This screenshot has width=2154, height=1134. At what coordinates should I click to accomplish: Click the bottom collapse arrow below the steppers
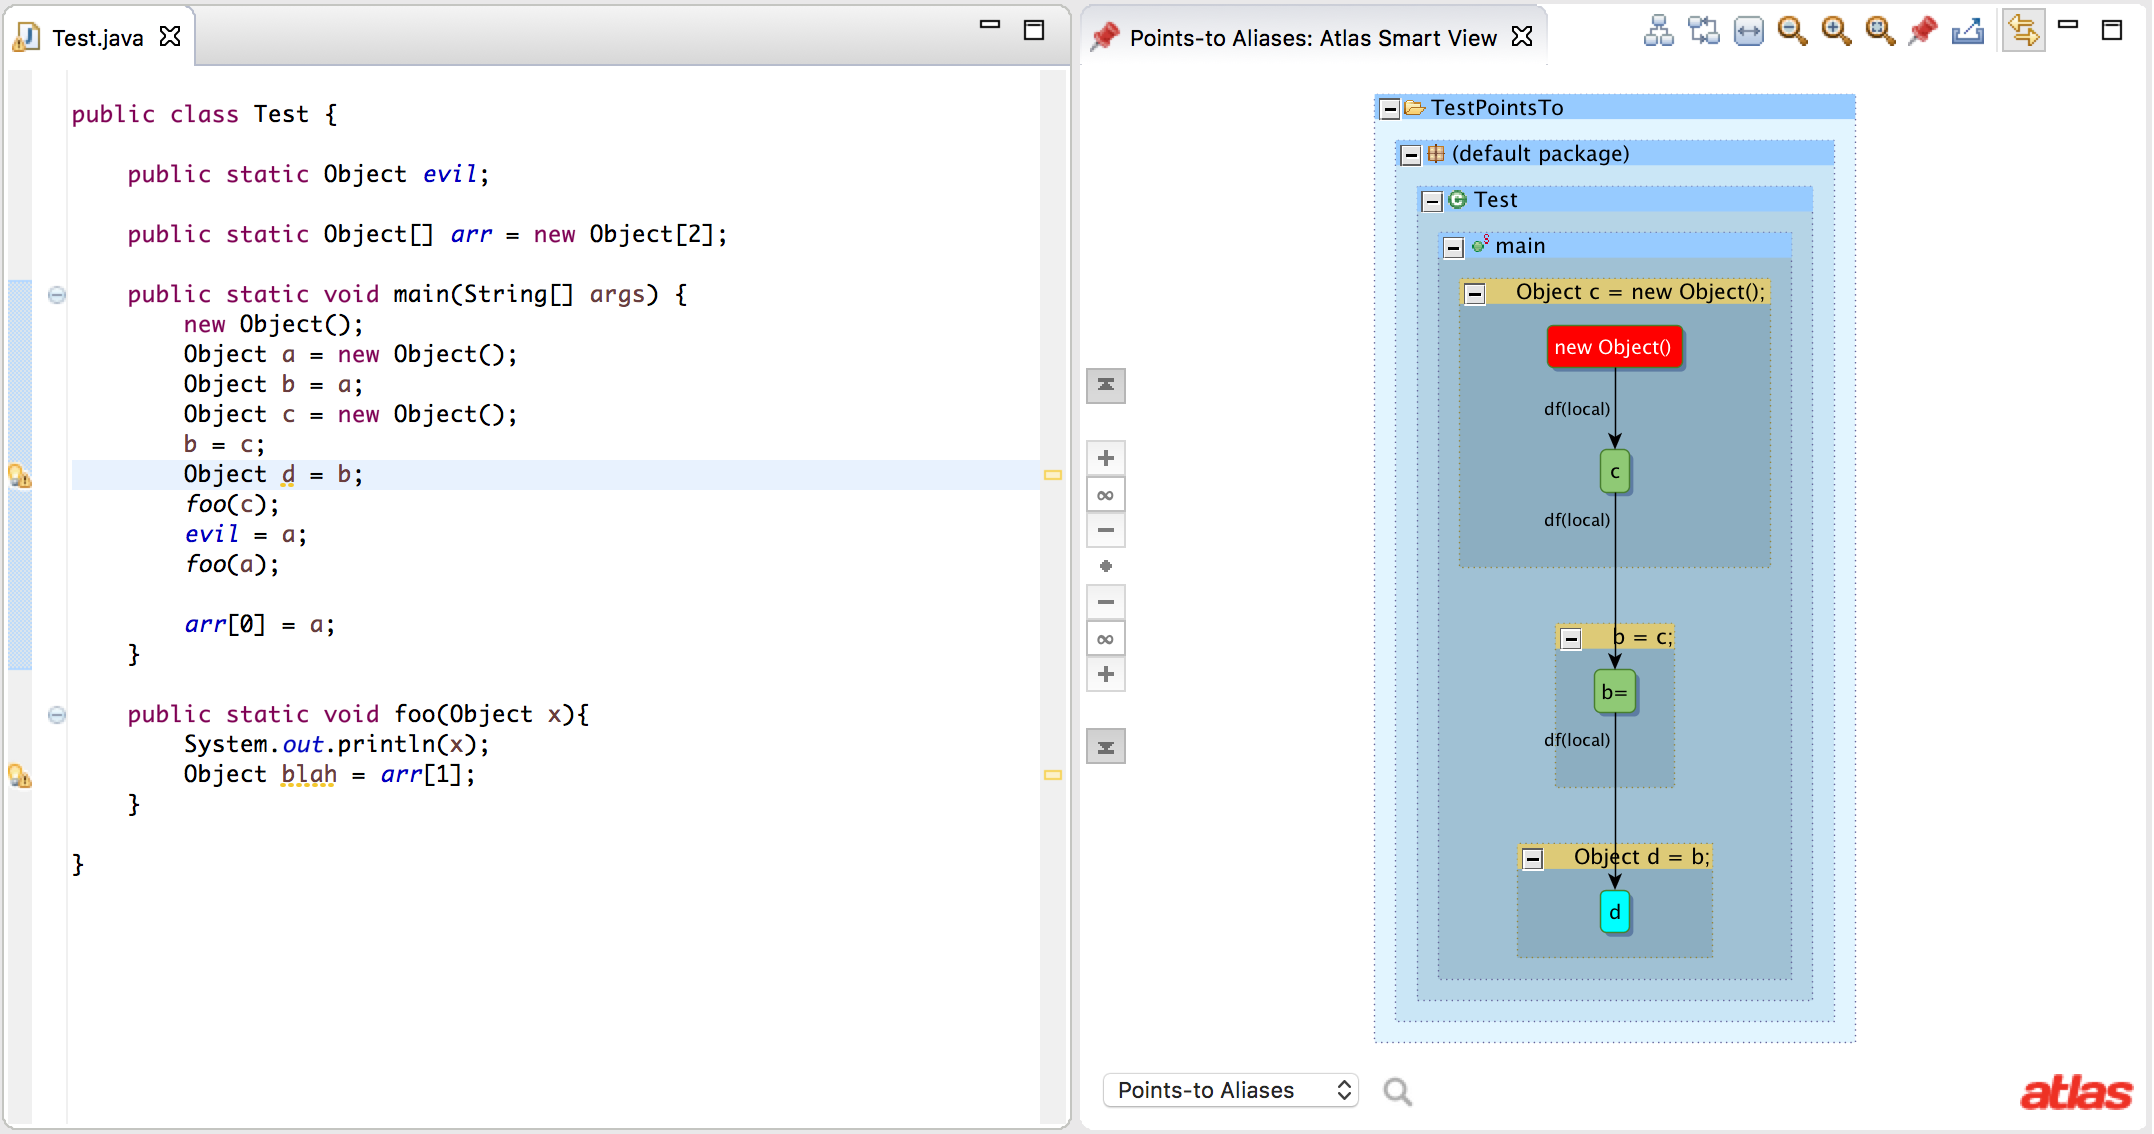point(1106,746)
